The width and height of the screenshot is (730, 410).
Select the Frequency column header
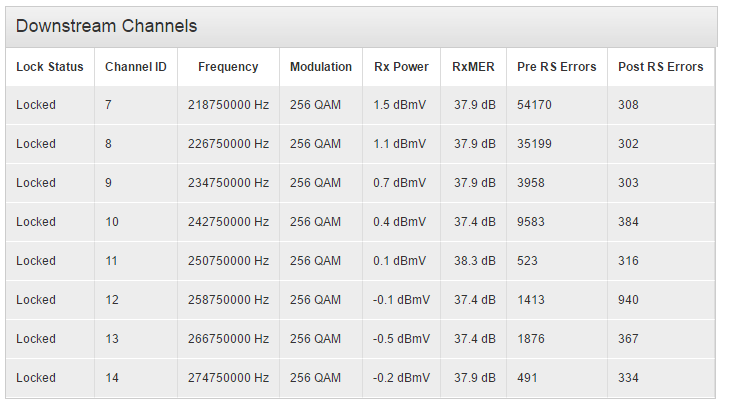point(228,67)
